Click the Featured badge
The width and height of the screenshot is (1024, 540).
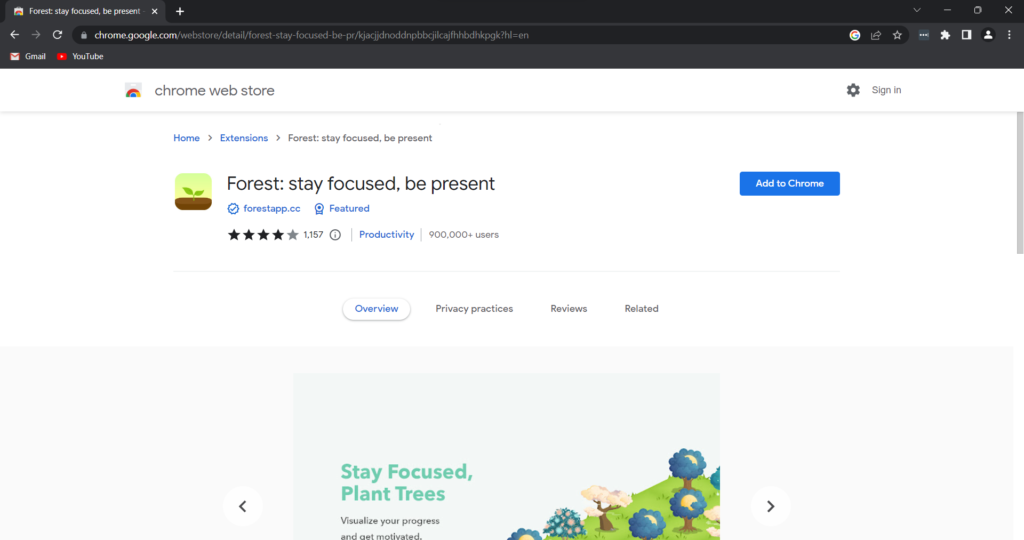(x=342, y=208)
